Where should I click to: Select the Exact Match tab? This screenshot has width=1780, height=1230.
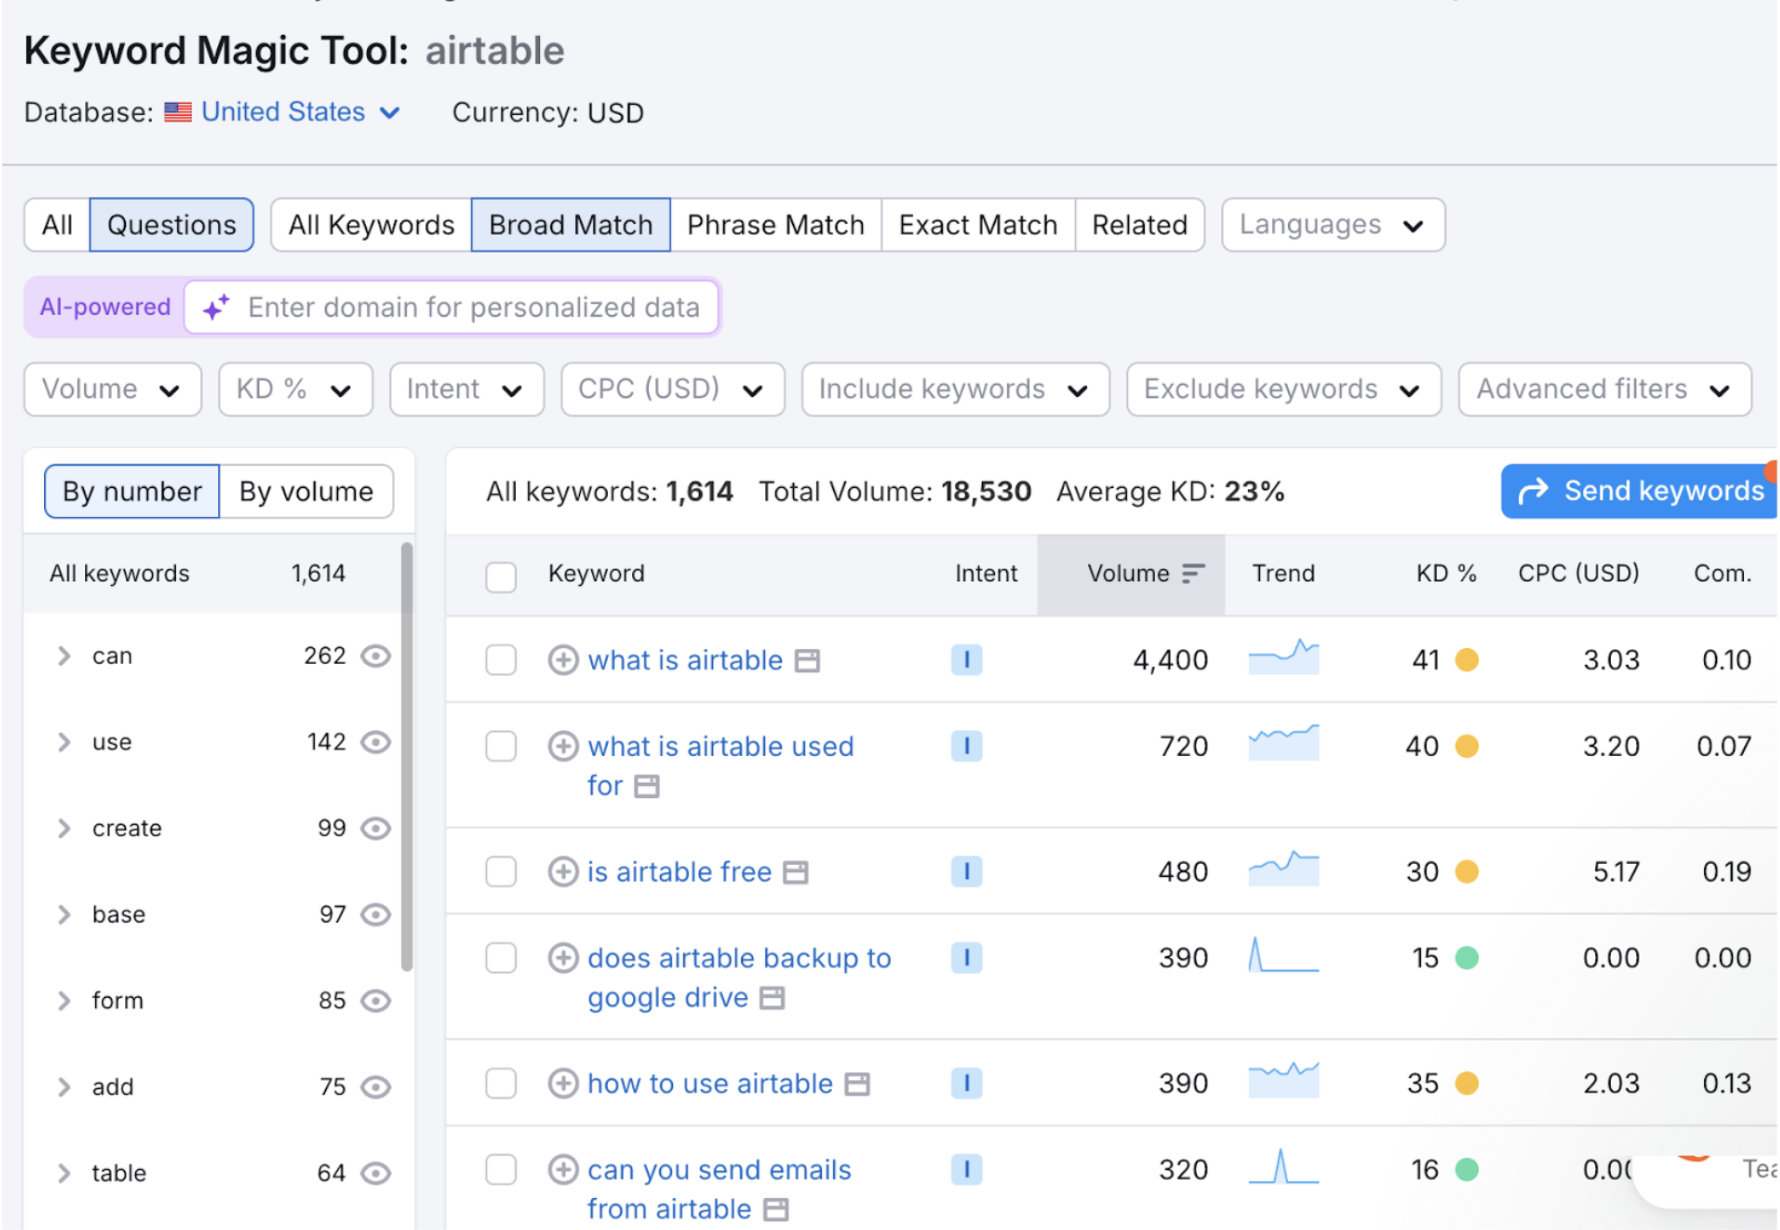coord(978,225)
